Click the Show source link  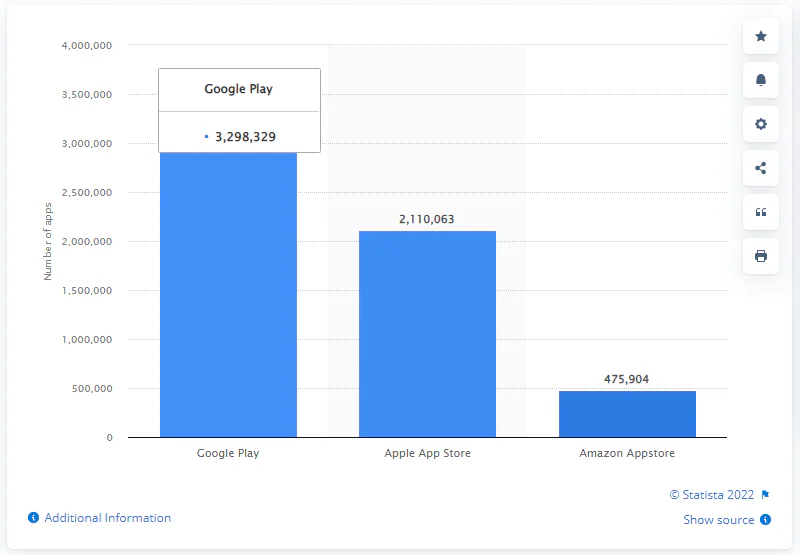point(718,520)
